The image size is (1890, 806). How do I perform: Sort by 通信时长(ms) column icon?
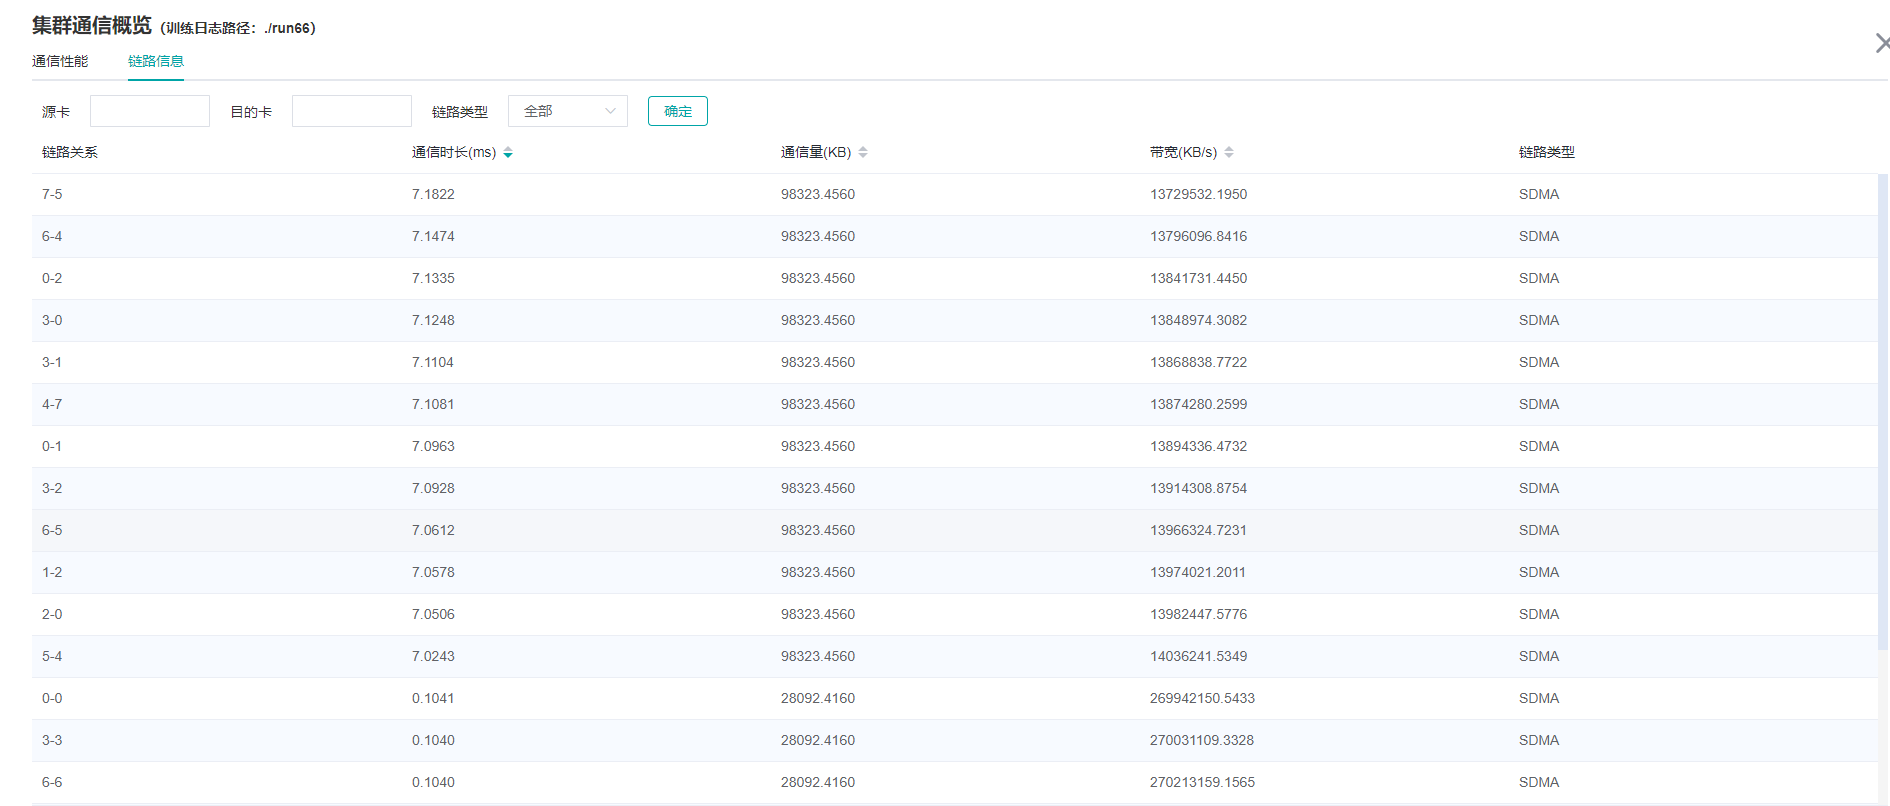pos(508,153)
